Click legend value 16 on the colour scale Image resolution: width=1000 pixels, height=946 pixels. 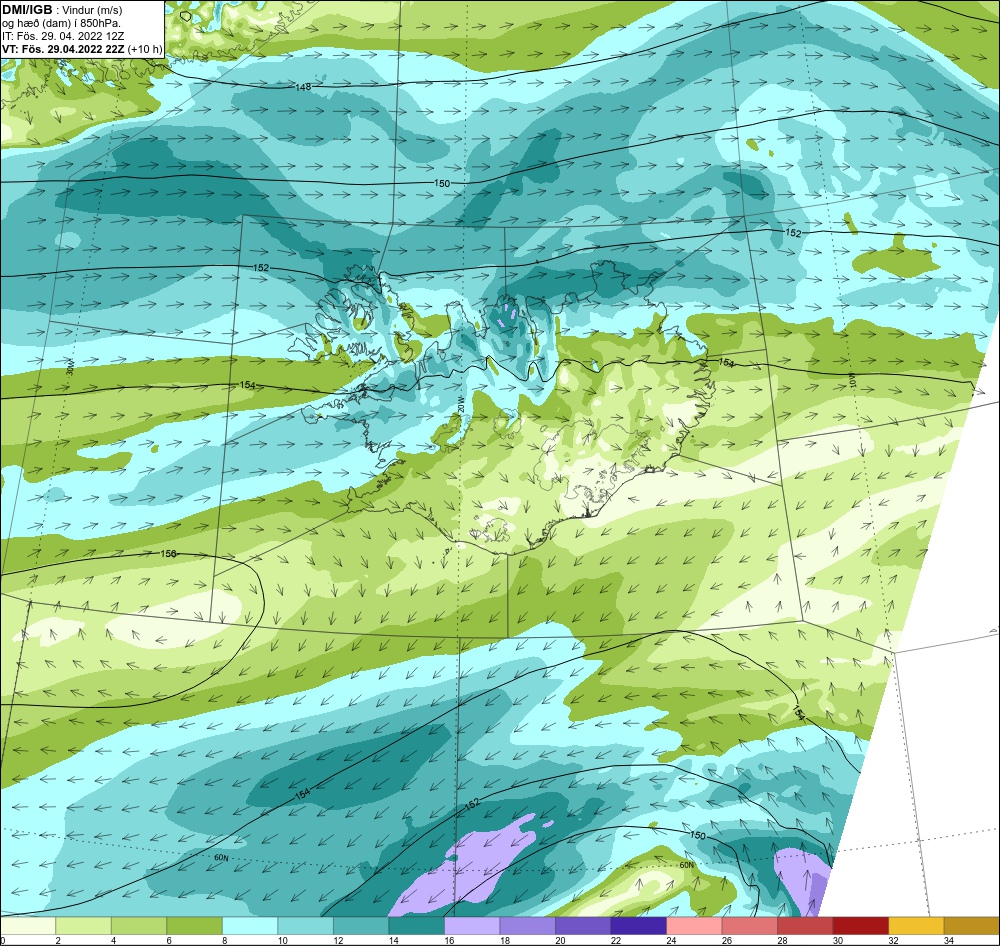(x=449, y=940)
